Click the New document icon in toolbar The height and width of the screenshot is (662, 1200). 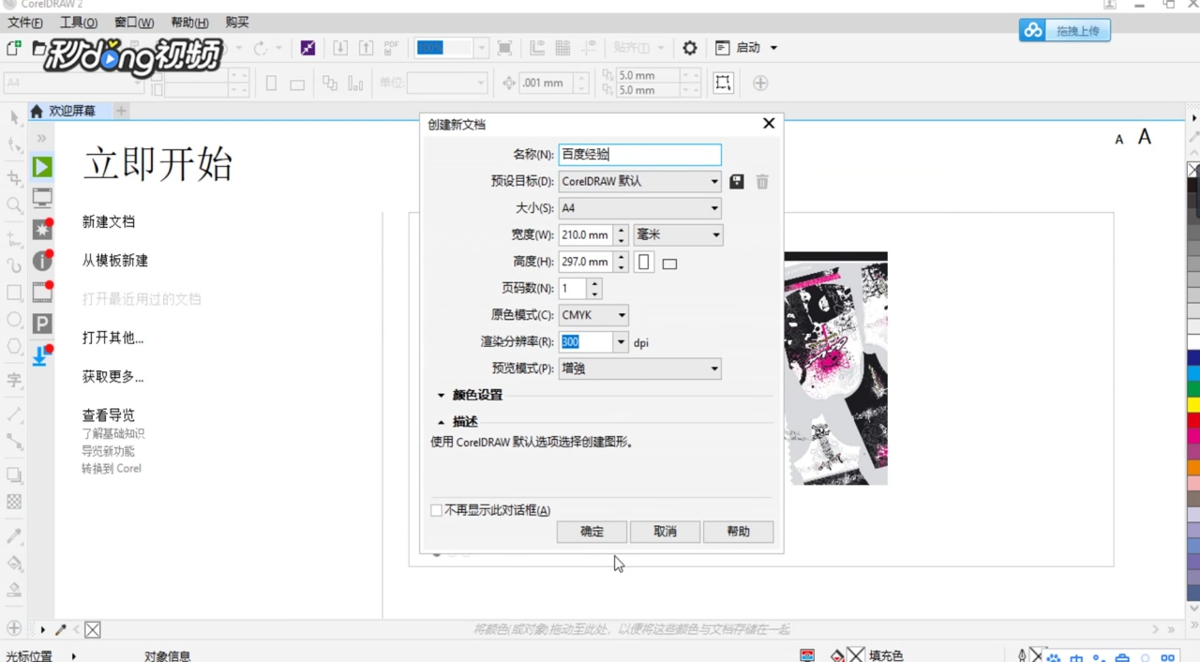14,48
